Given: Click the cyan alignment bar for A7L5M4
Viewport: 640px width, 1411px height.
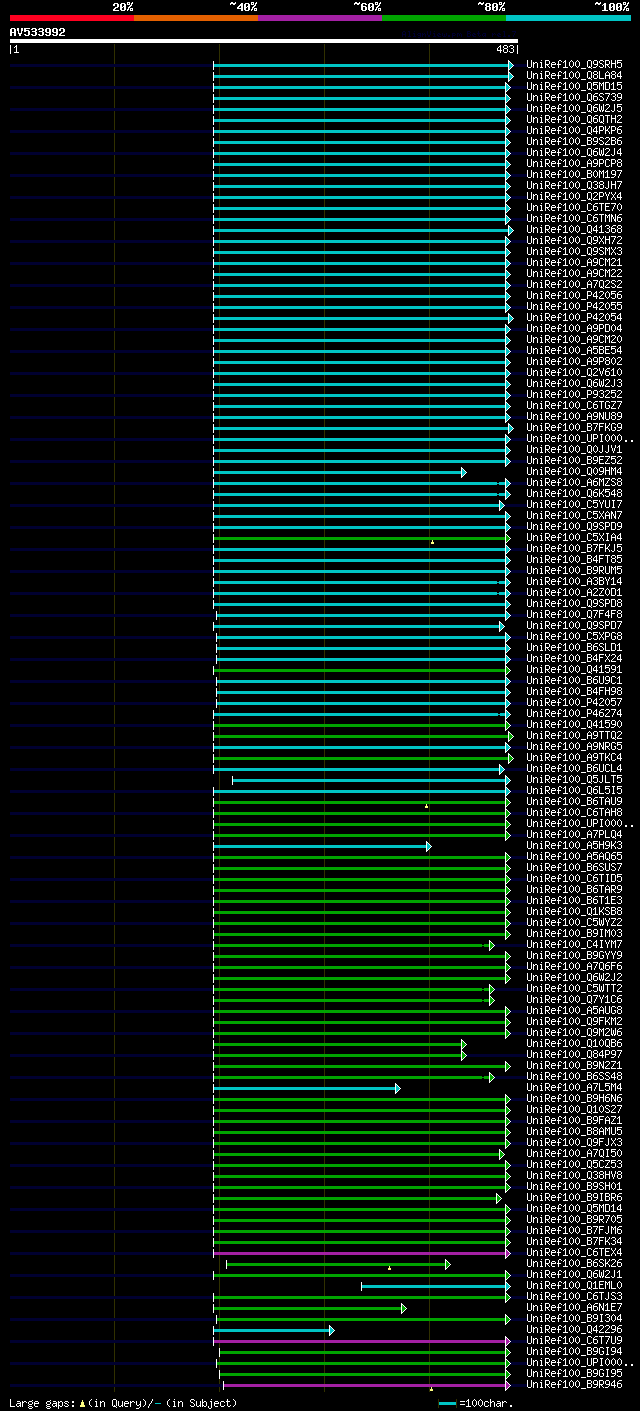Looking at the screenshot, I should 305,1088.
